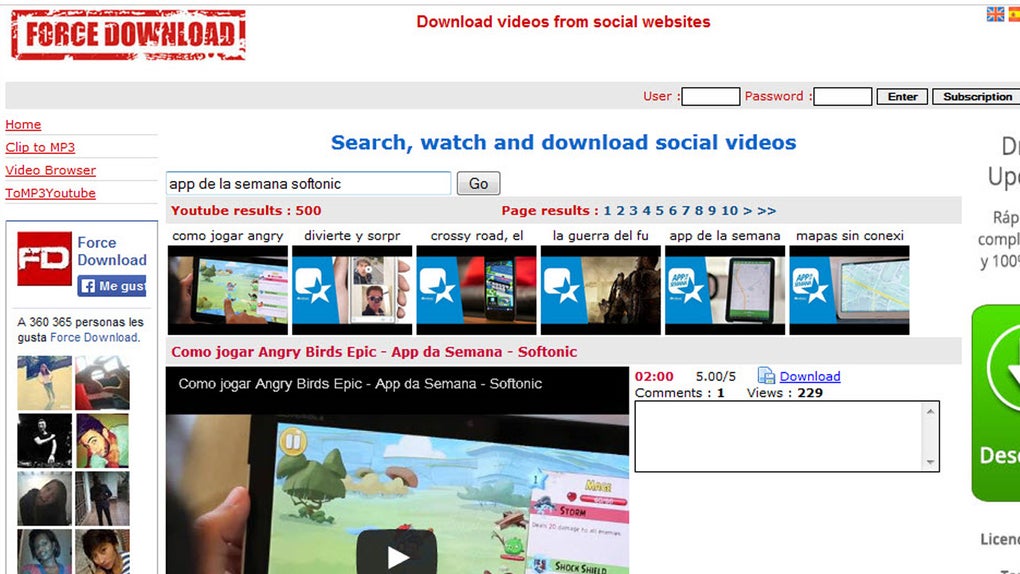
Task: Click the 'Views : 229' text
Action: coord(785,393)
